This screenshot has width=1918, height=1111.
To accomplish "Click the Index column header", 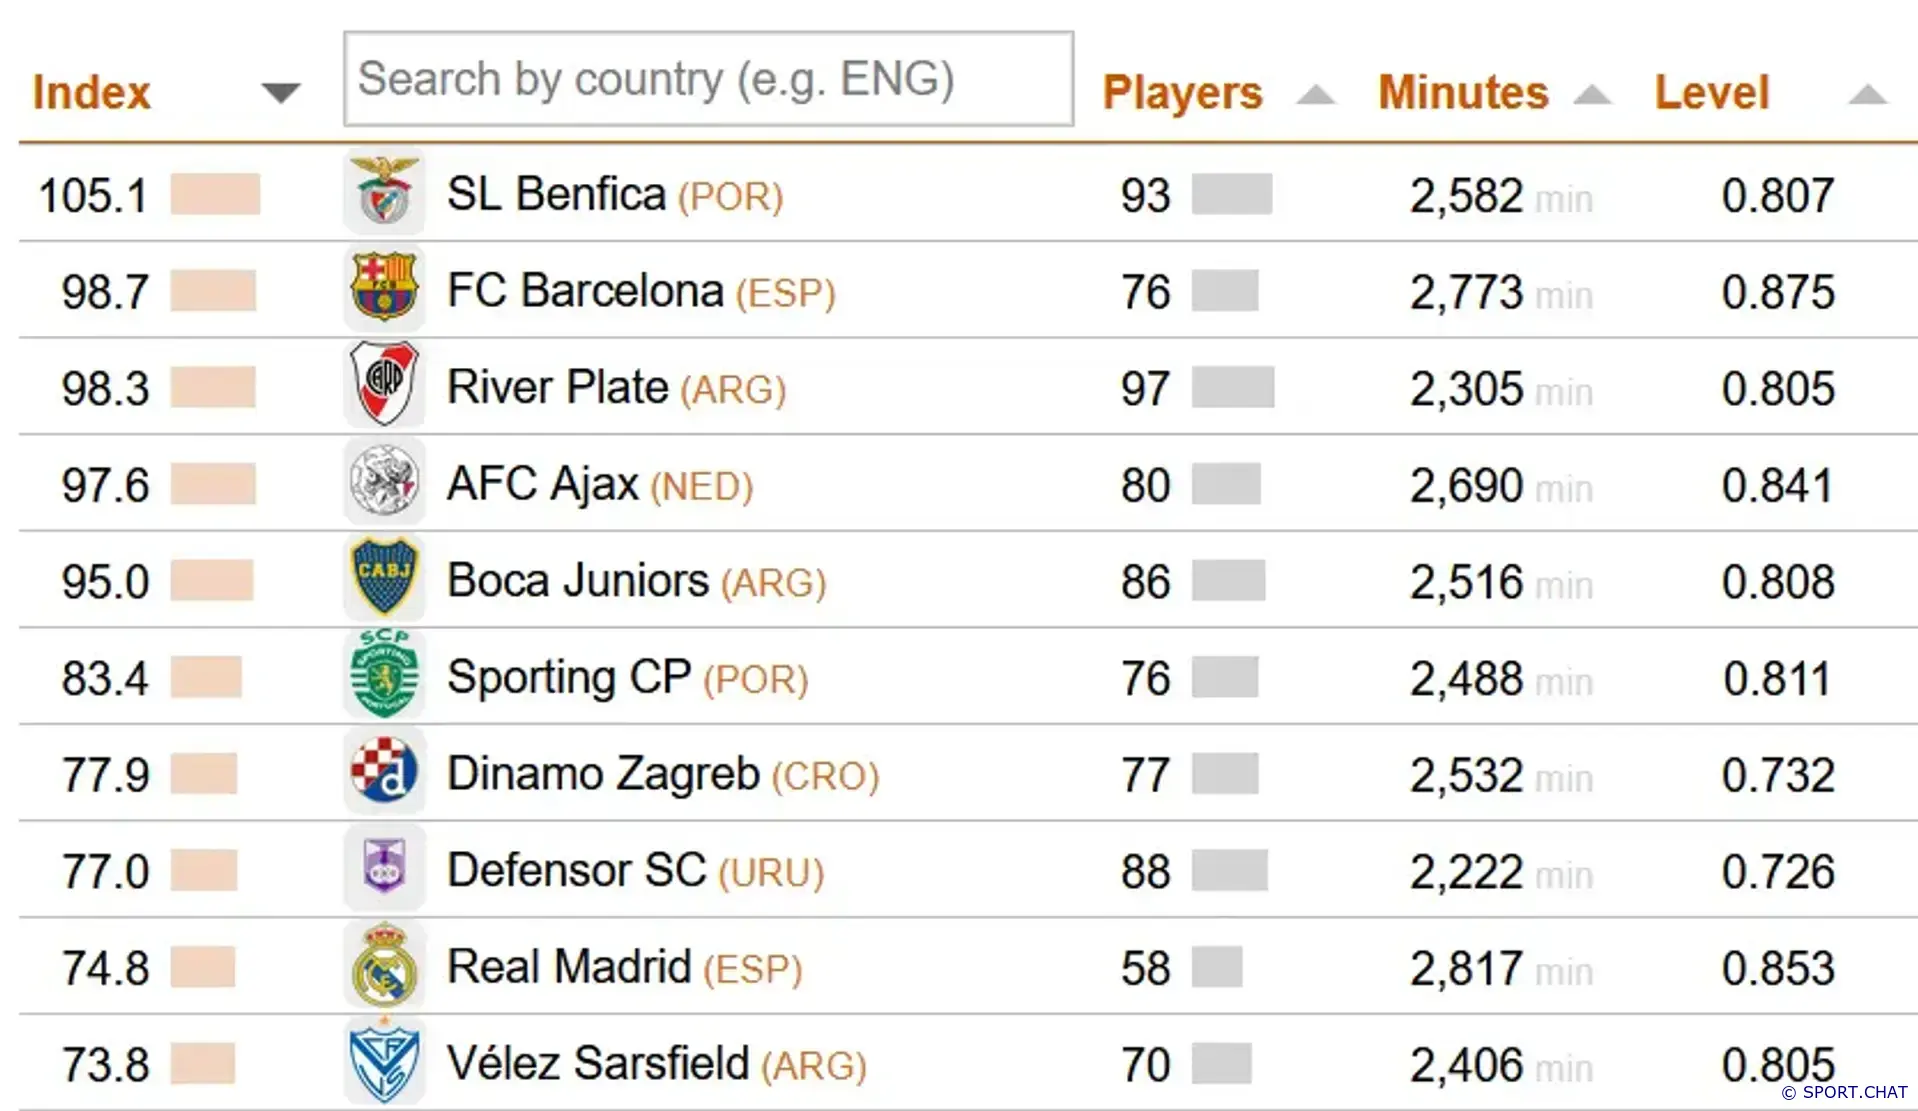I will coord(92,93).
